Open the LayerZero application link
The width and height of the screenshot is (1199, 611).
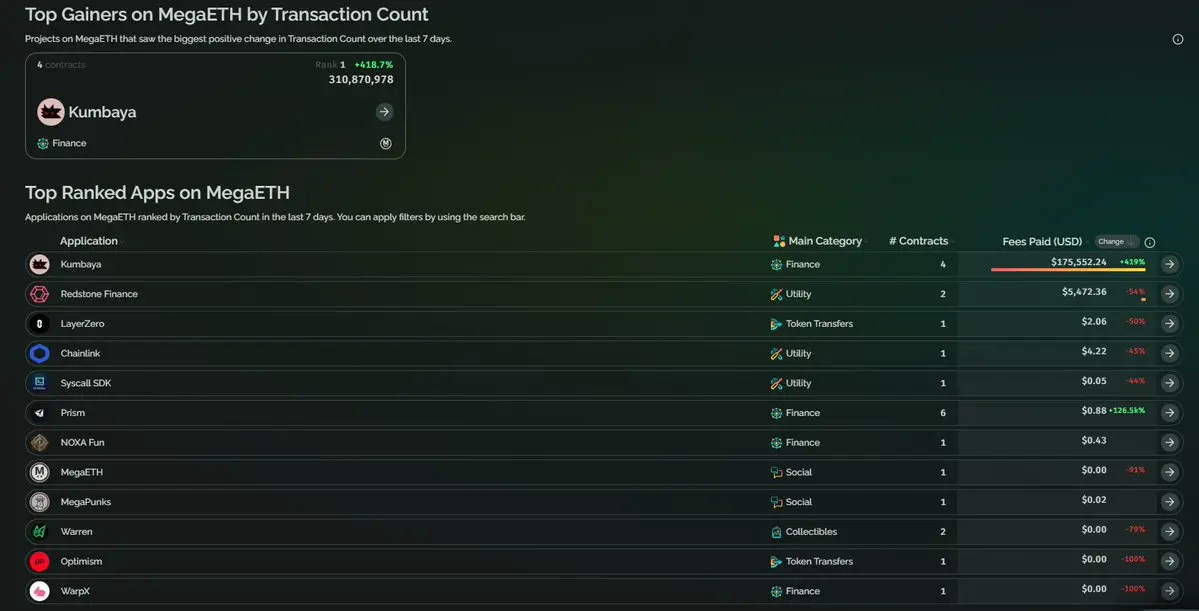point(83,323)
